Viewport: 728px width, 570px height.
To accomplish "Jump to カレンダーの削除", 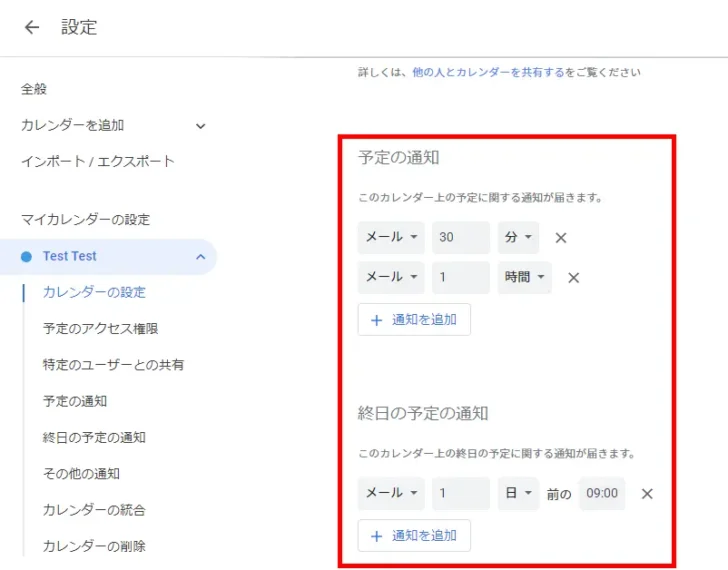I will [94, 546].
